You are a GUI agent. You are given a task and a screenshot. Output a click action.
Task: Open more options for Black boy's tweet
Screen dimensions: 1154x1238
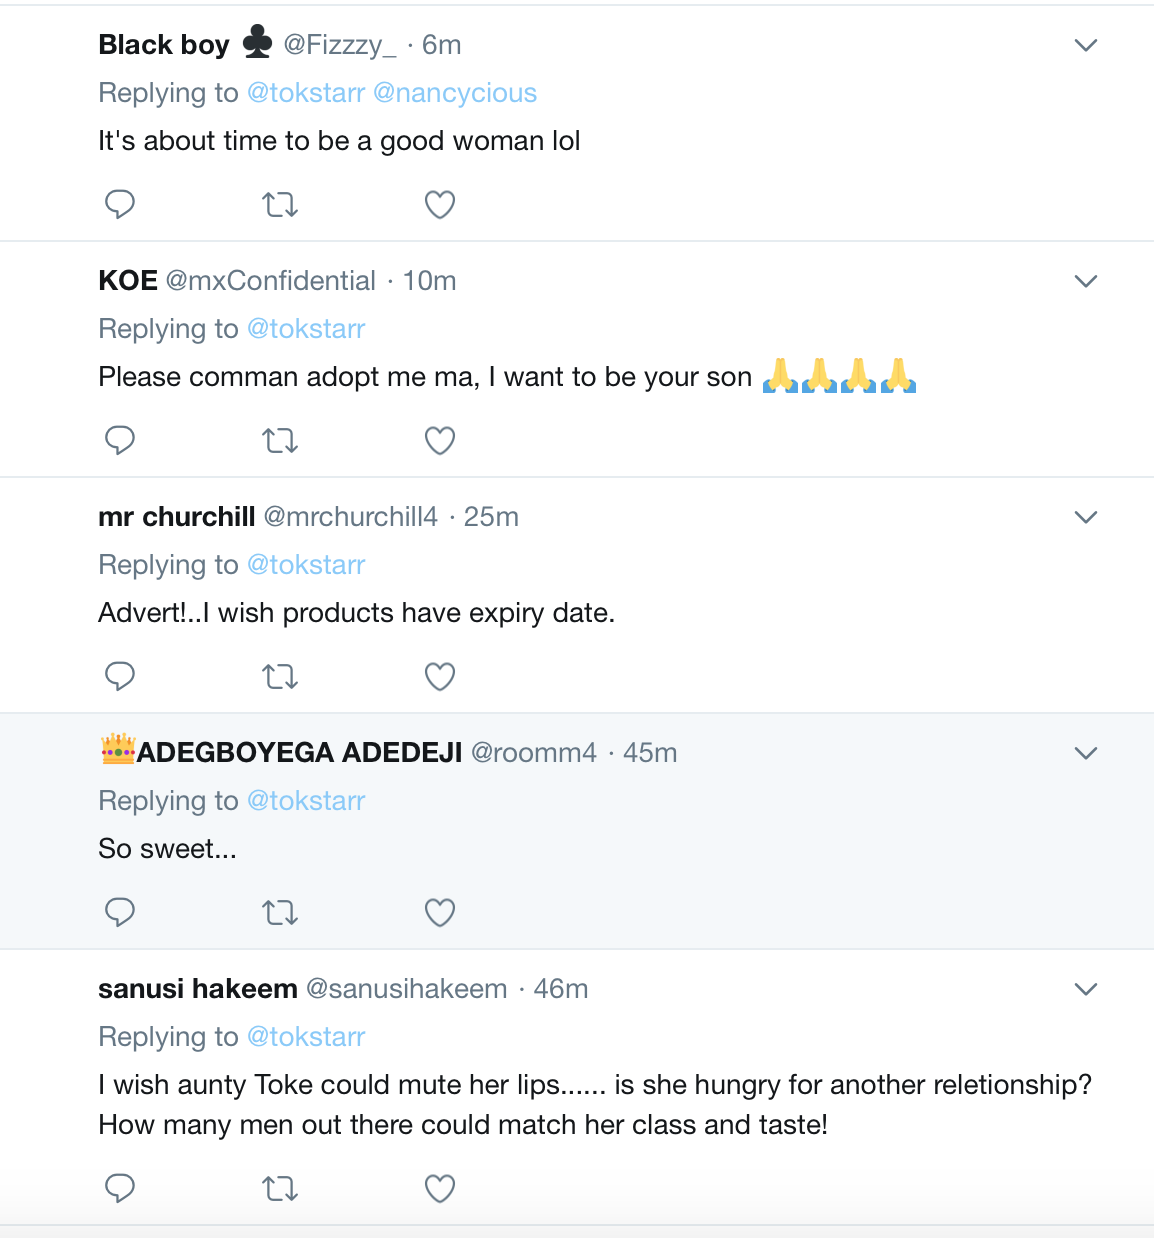(x=1085, y=45)
